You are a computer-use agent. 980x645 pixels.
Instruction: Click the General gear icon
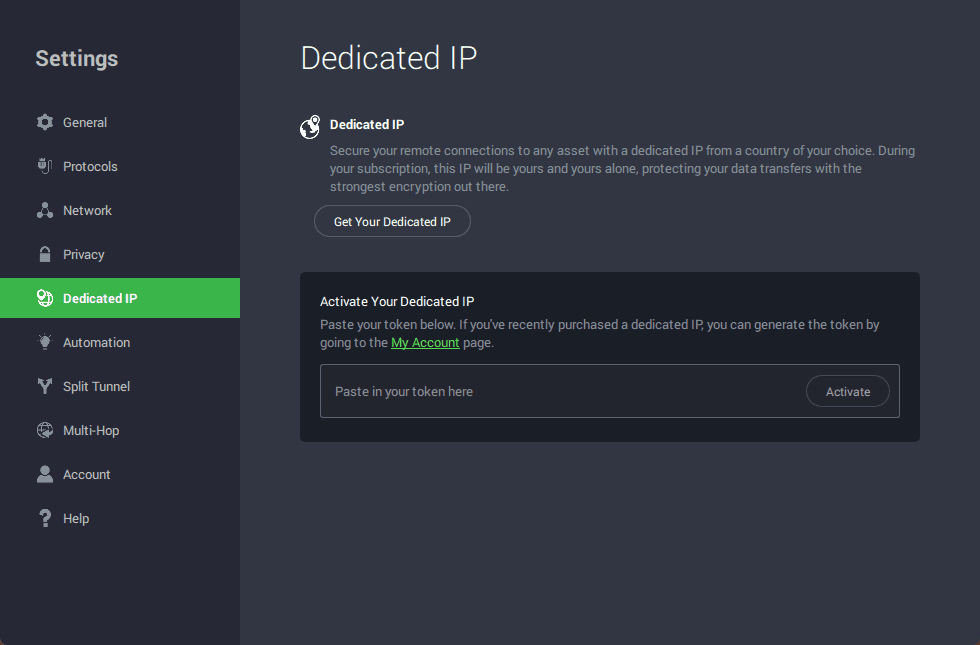[44, 122]
